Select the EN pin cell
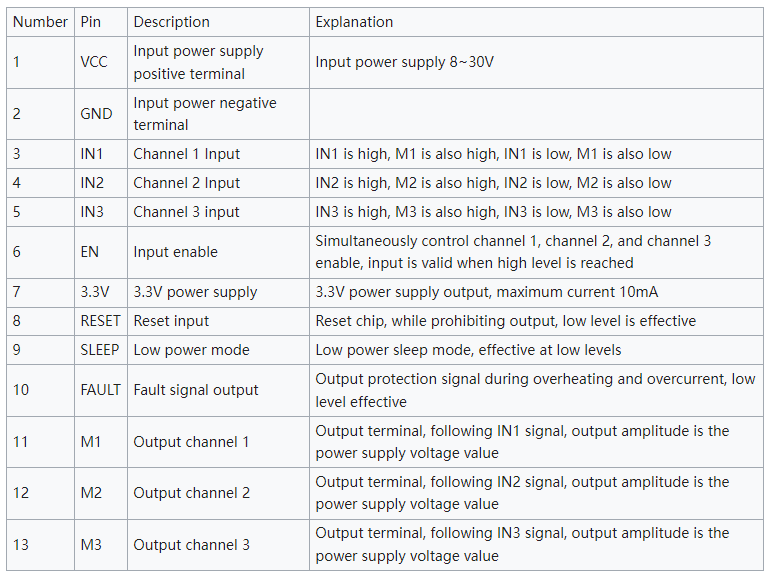The width and height of the screenshot is (772, 577). point(101,253)
